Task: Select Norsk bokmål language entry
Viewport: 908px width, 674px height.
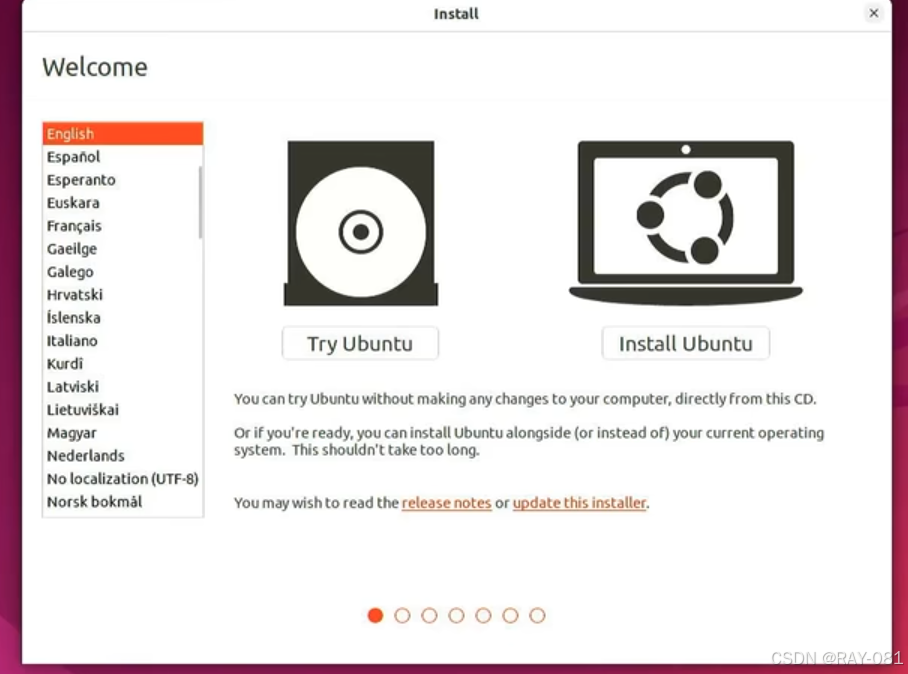Action: click(x=94, y=502)
